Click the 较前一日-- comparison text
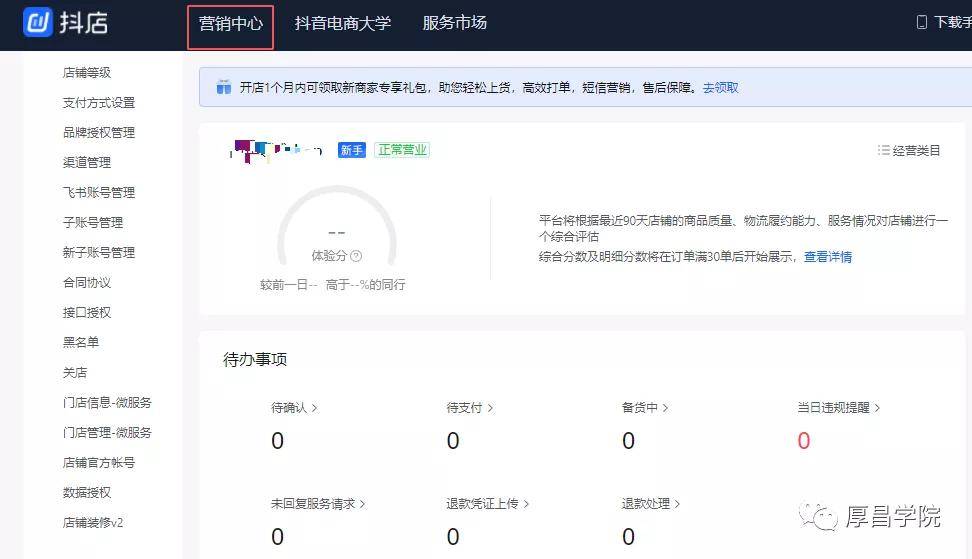The width and height of the screenshot is (972, 559). 289,285
